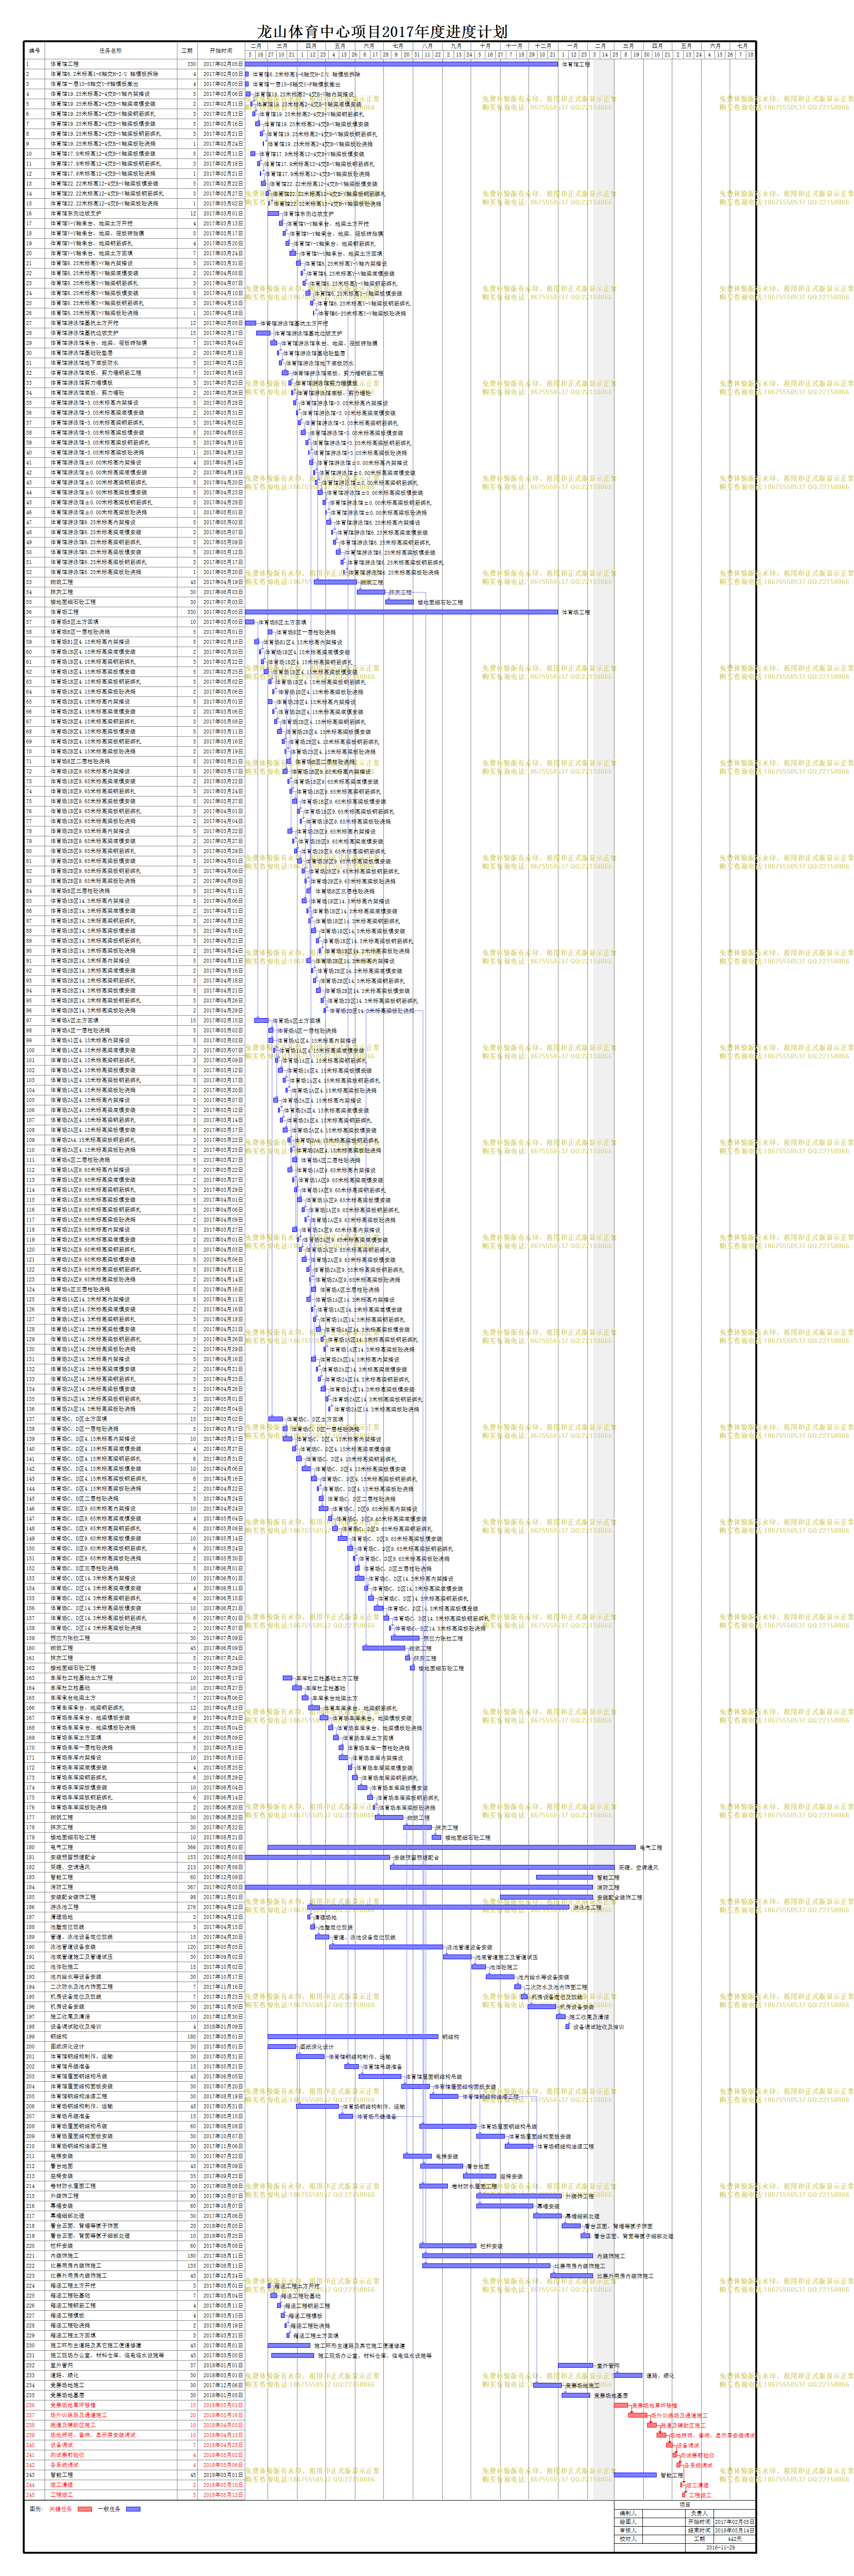Click the chart title 龙山体育中心项目2017年度进度计划
The image size is (854, 2576).
click(382, 31)
